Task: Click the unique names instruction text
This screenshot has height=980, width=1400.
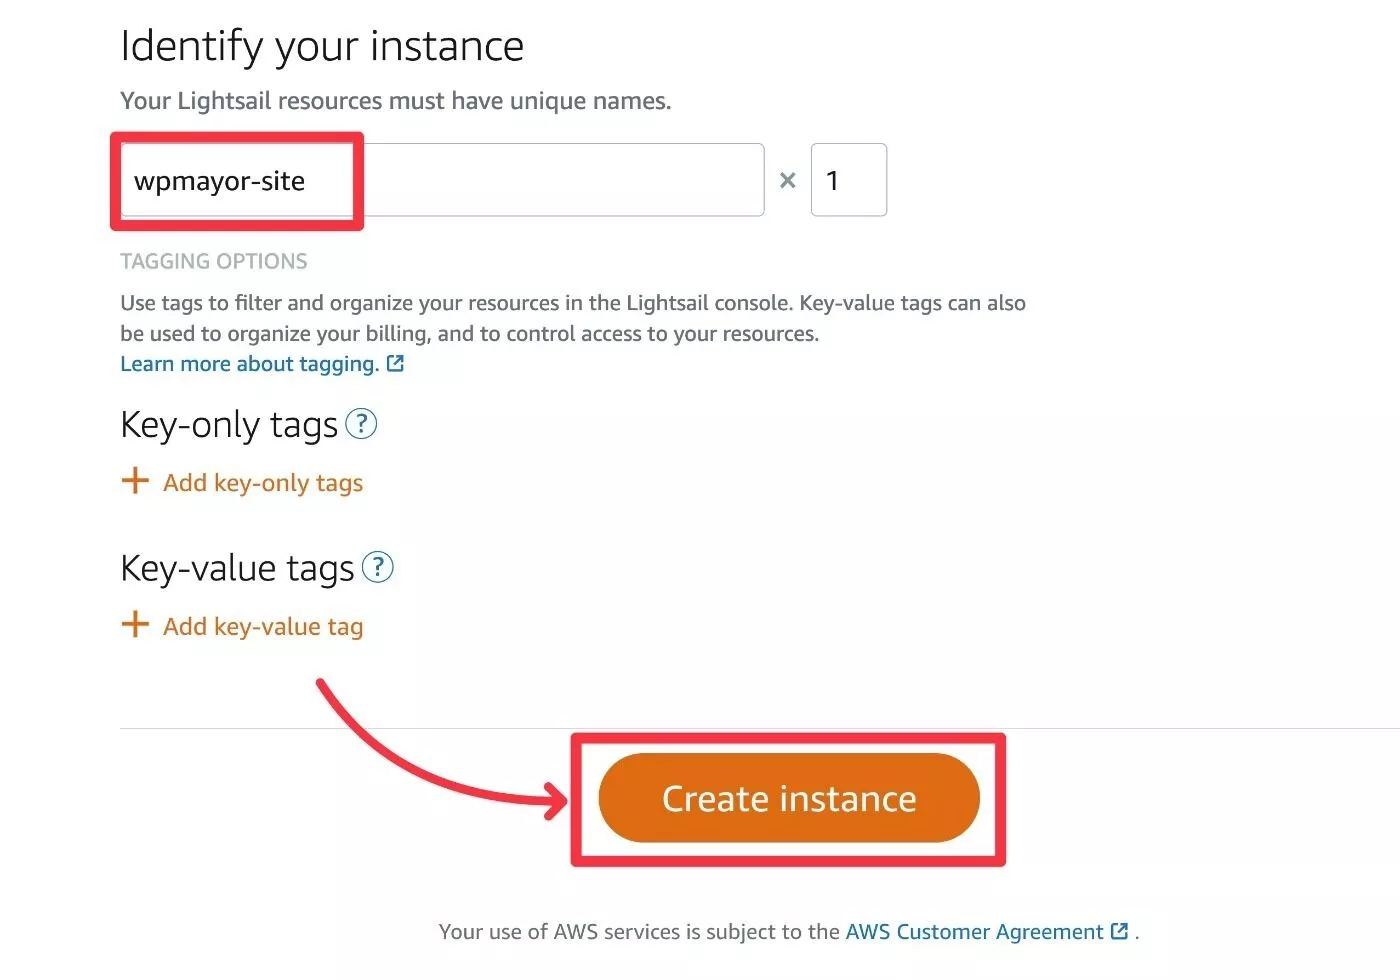Action: coord(396,101)
